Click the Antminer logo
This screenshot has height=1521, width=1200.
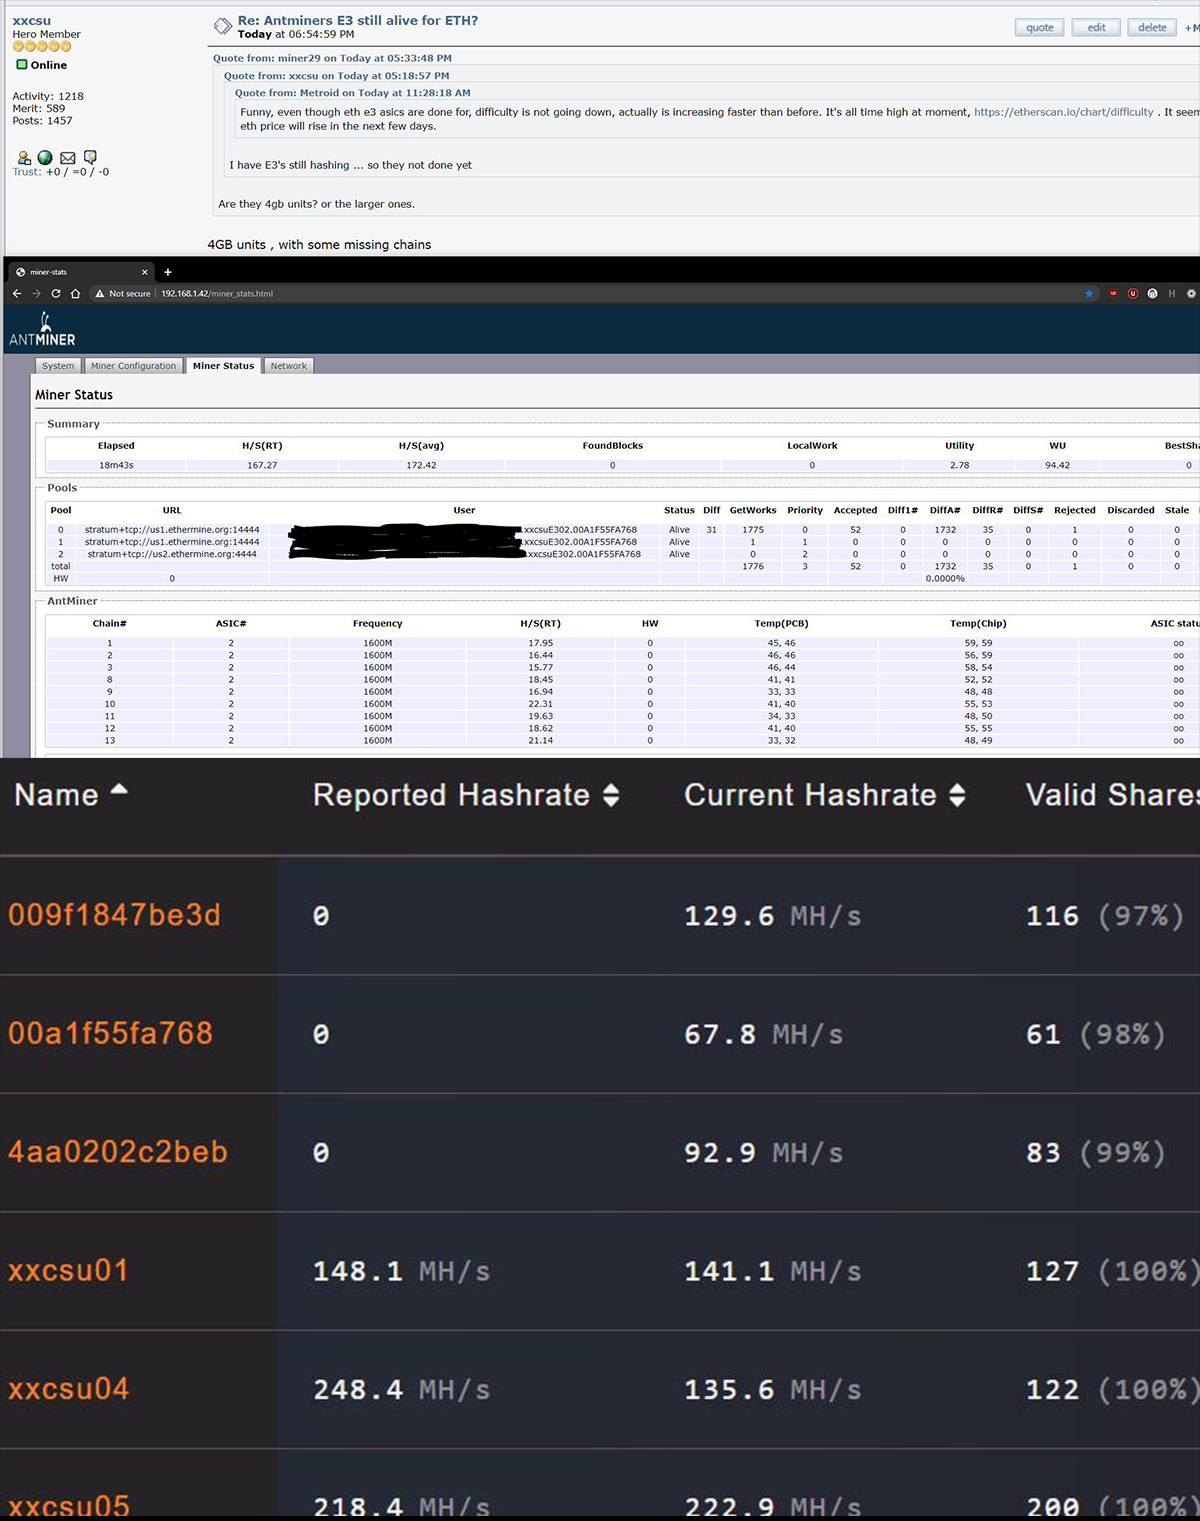pyautogui.click(x=42, y=329)
